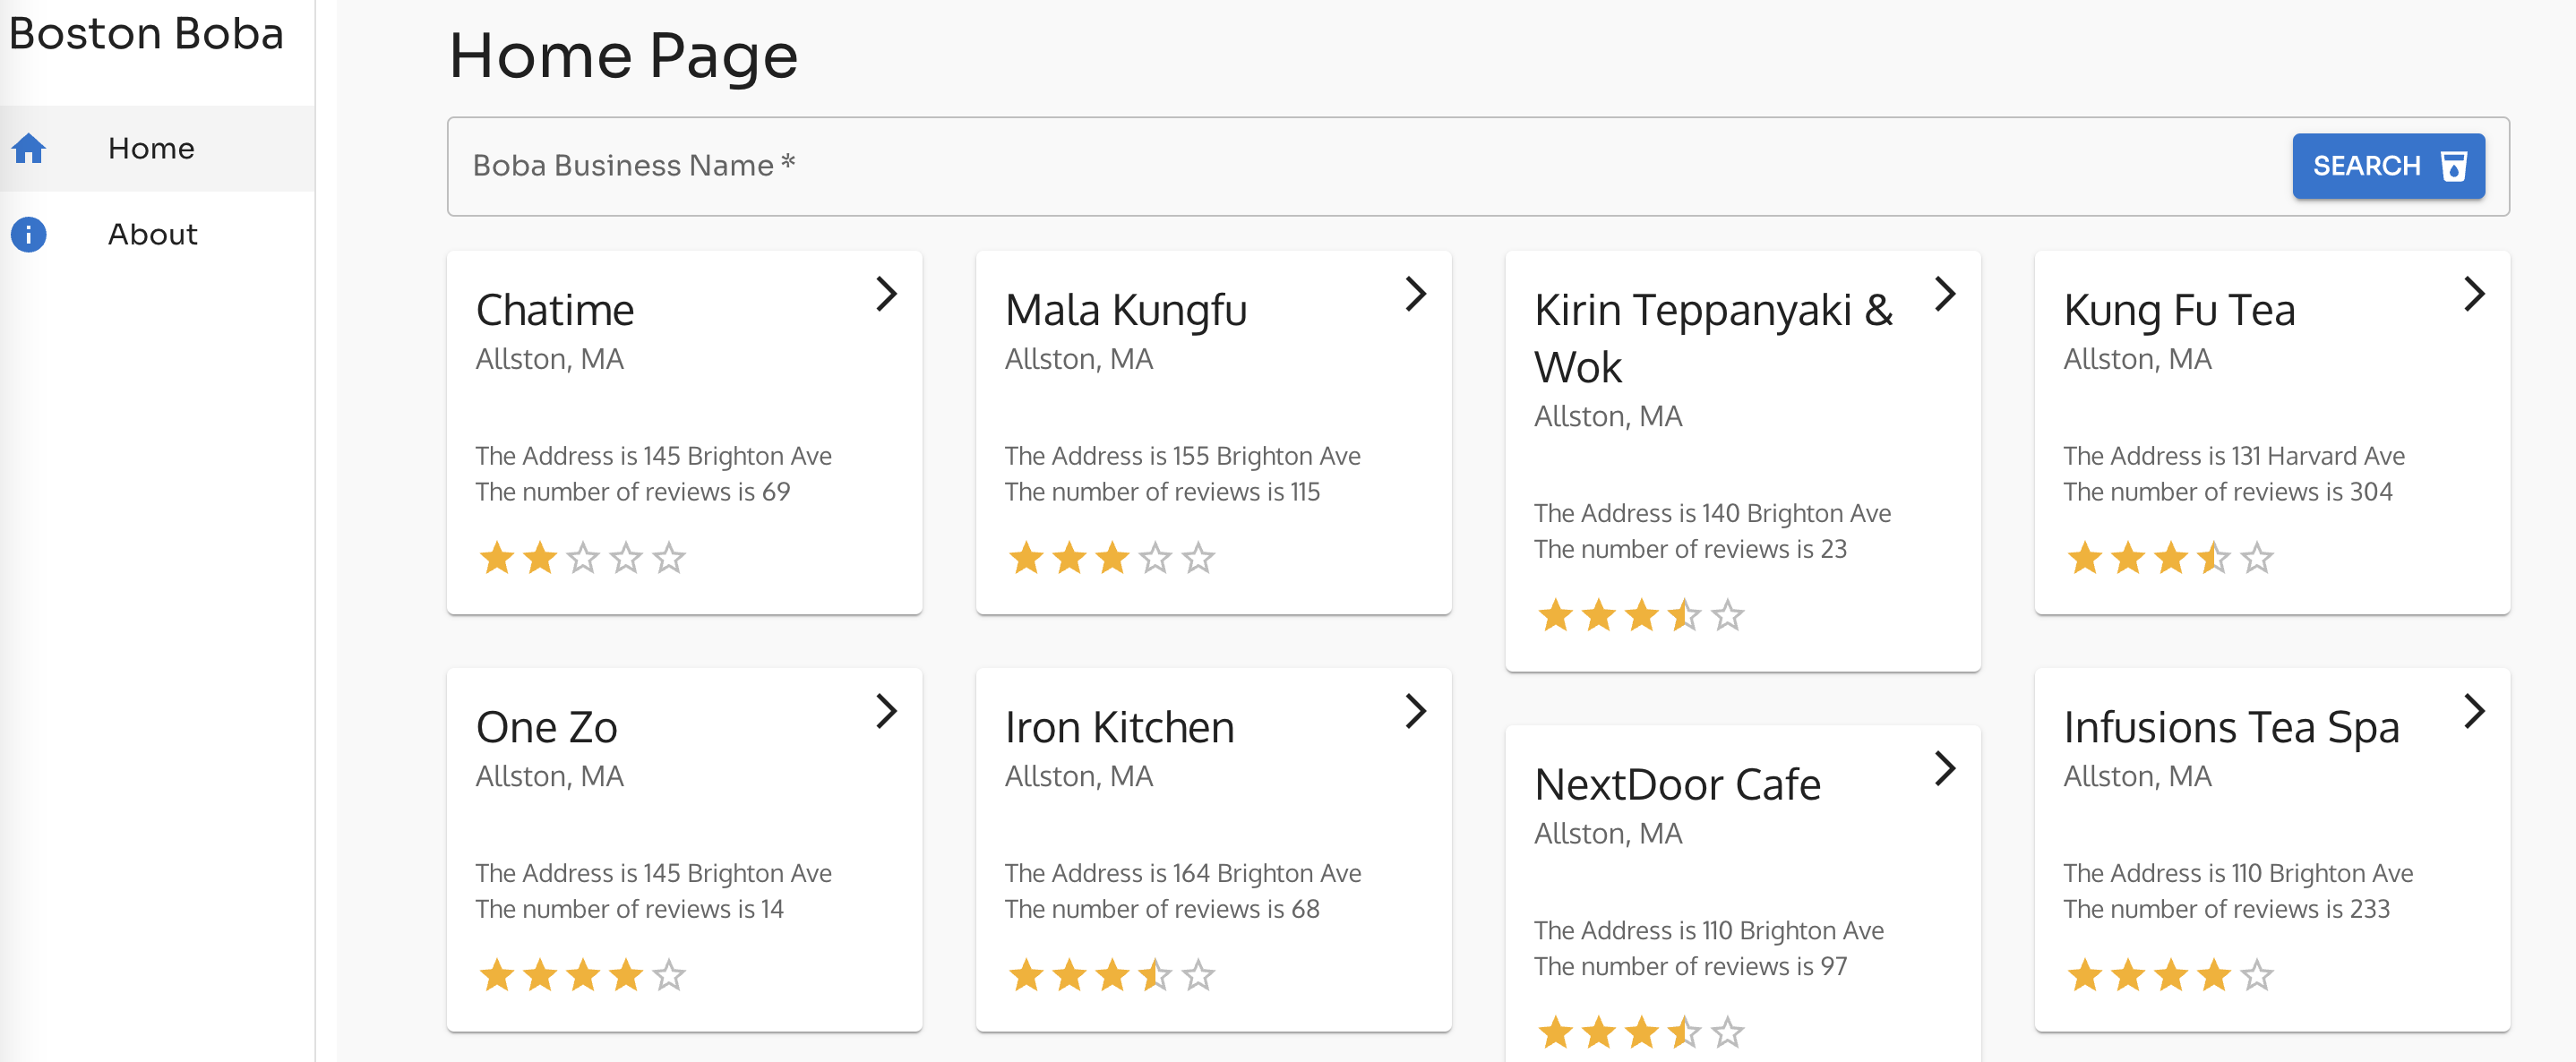This screenshot has height=1062, width=2576.
Task: Click Kirin Teppanyaki's star rating
Action: 1641,615
